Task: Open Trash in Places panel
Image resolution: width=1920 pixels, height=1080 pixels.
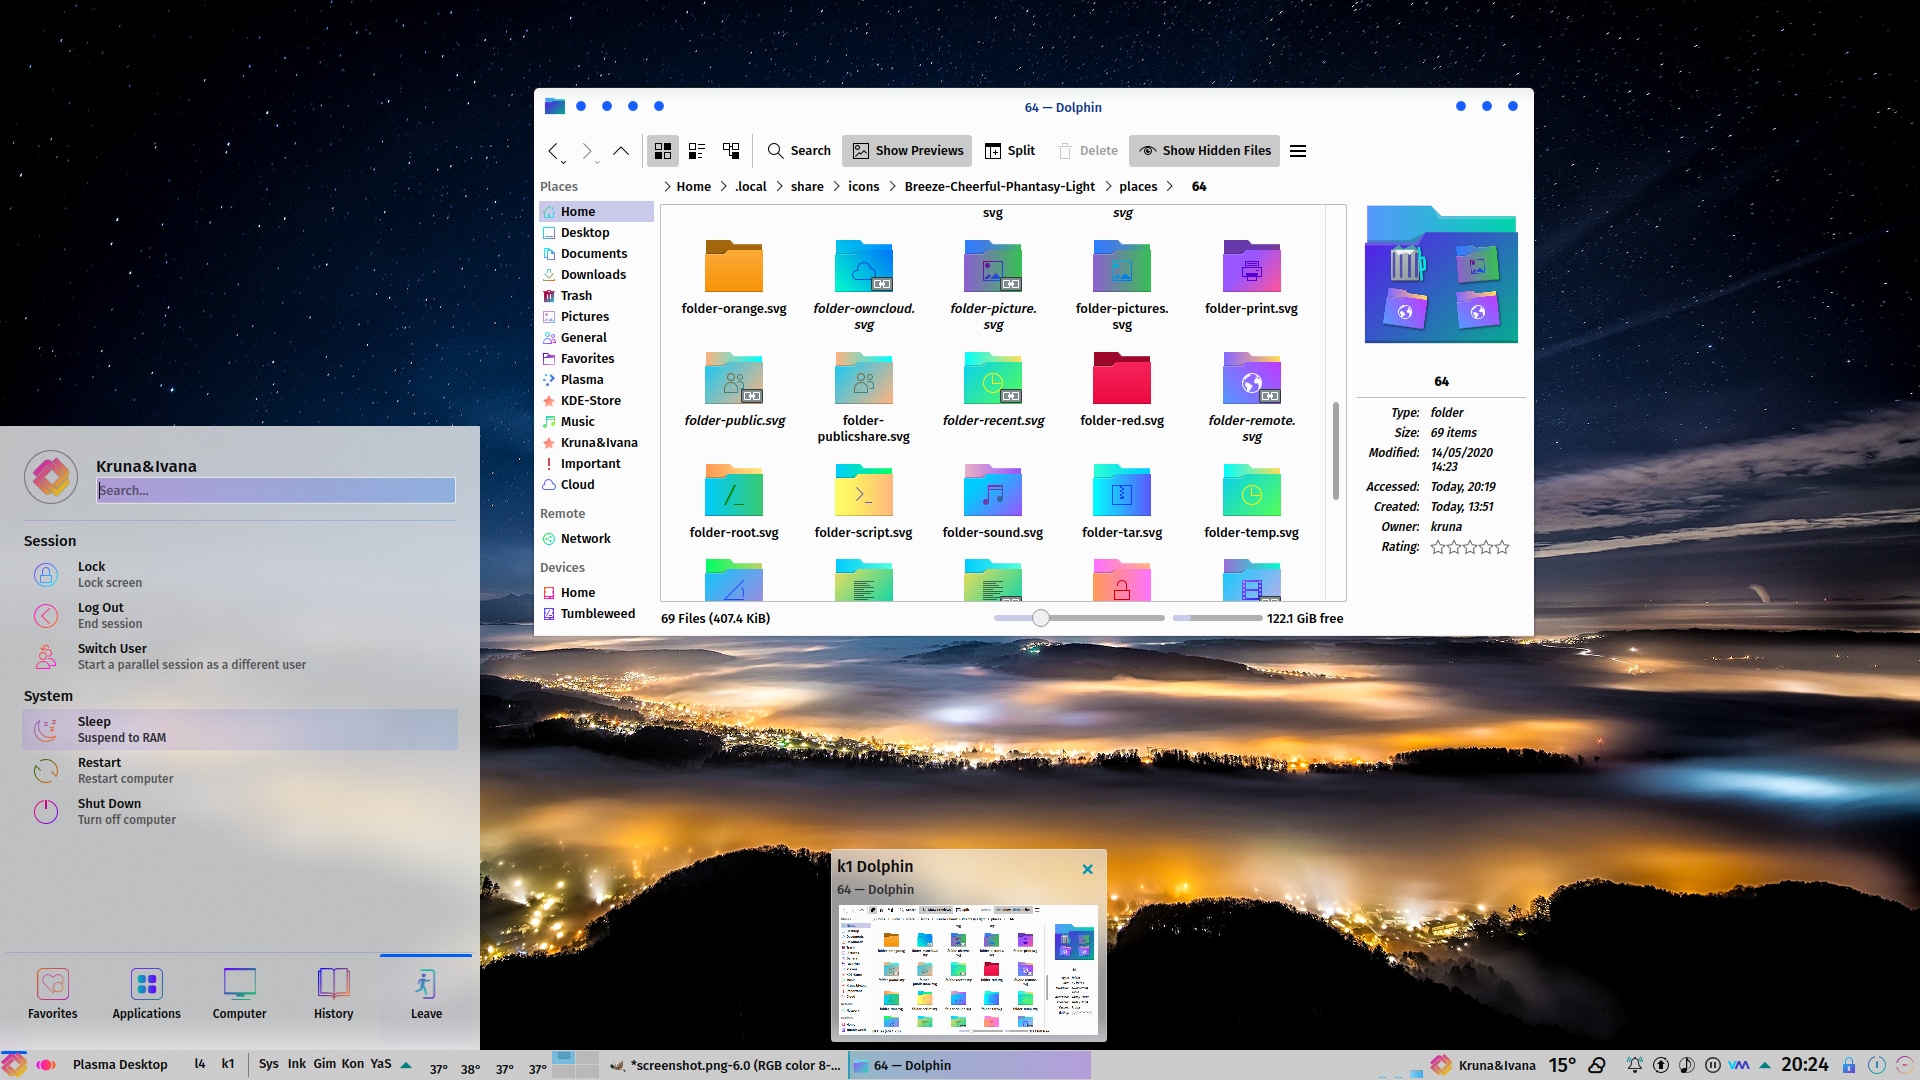Action: coord(596,296)
